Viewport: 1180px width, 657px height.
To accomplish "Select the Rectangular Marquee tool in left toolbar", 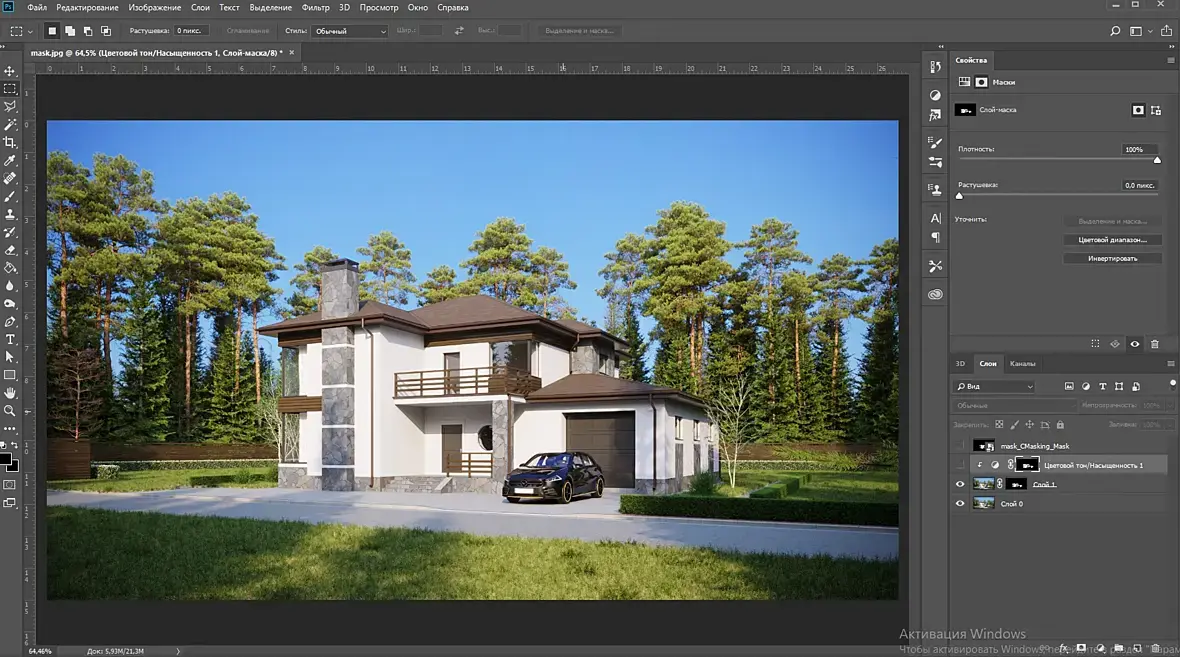I will tap(10, 89).
